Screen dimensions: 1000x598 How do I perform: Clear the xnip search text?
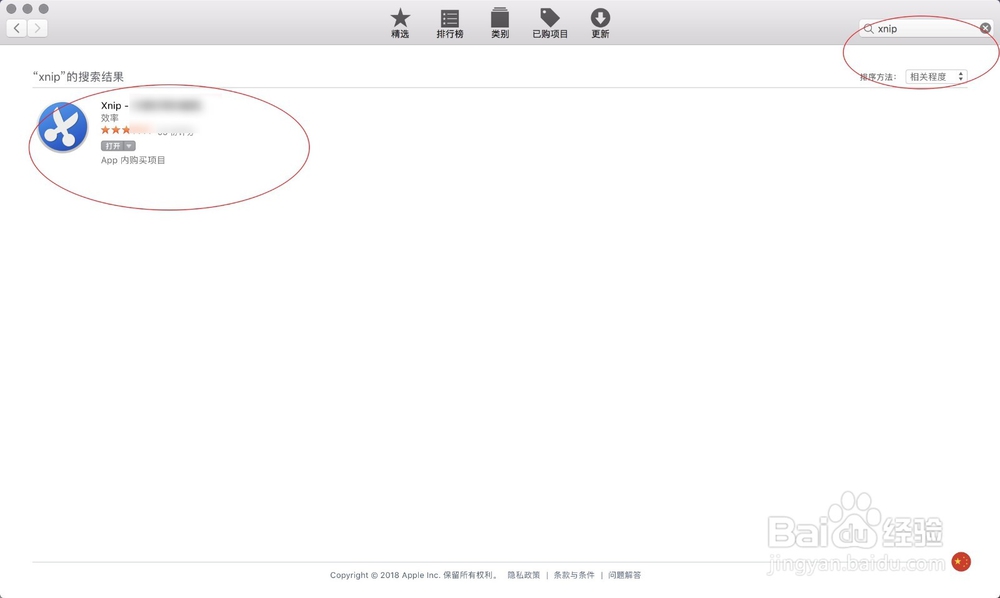[x=985, y=28]
